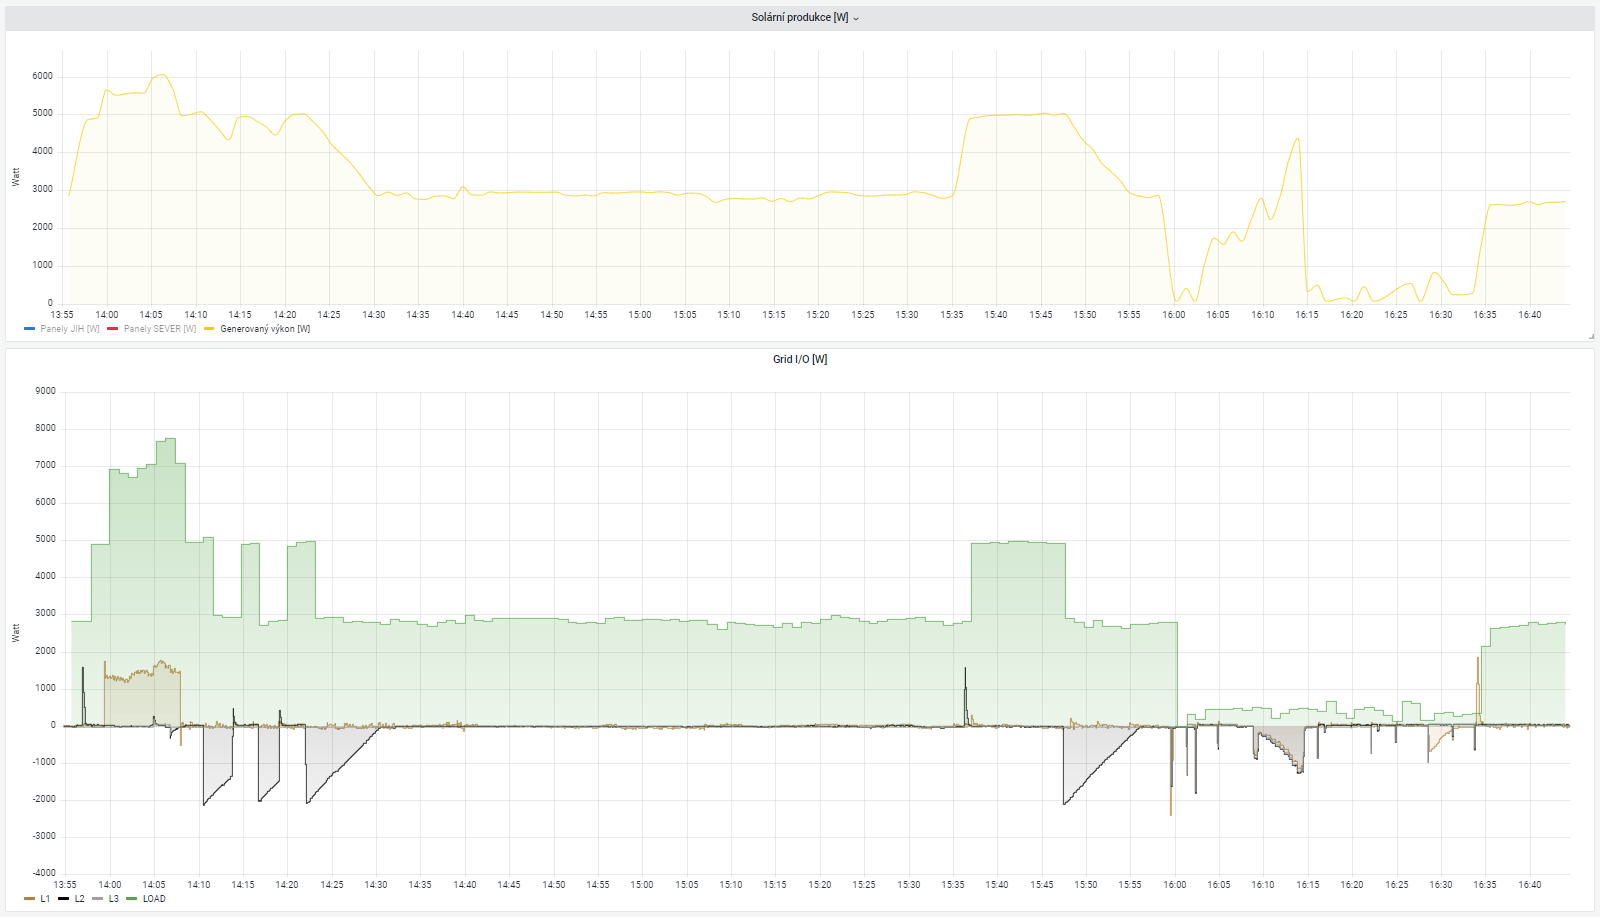Click the 13:55 time label in the Grid I/O chart
1600x917 pixels.
pos(65,885)
